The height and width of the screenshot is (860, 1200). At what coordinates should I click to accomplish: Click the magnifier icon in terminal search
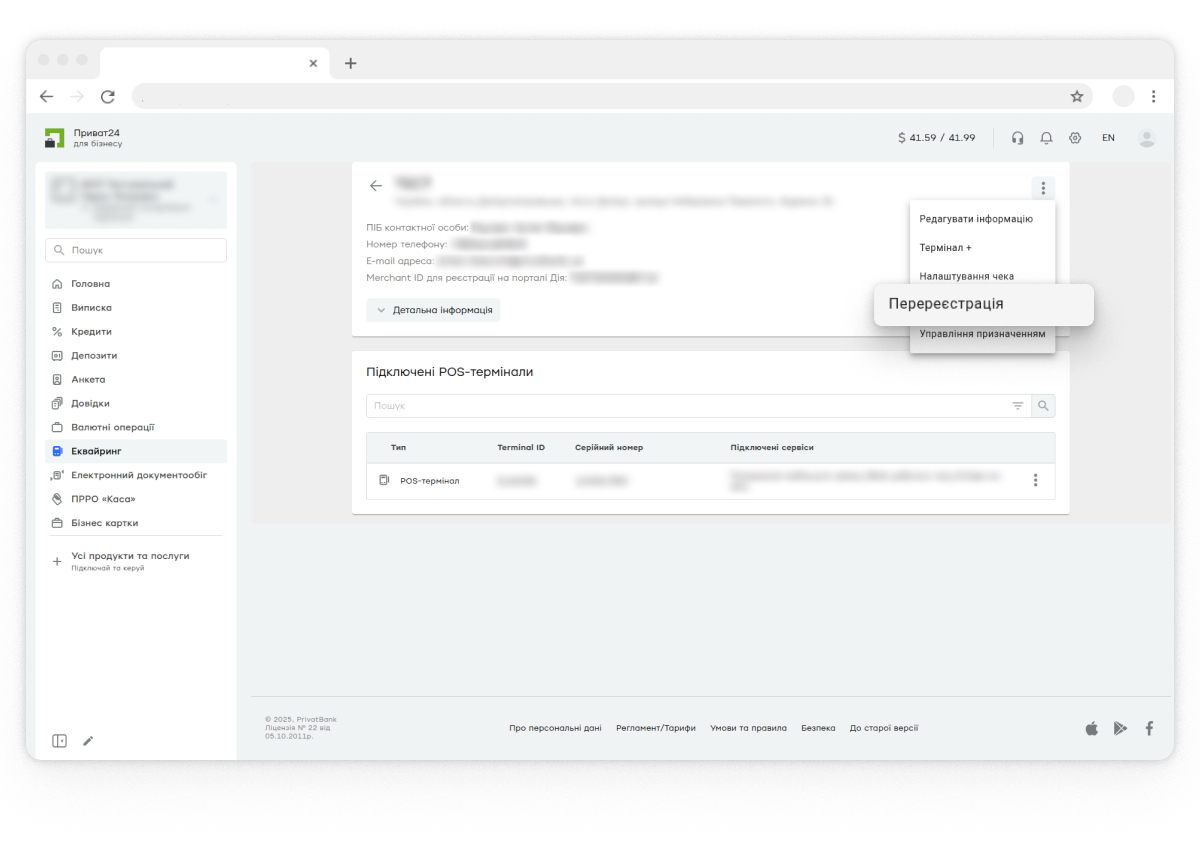coord(1043,406)
